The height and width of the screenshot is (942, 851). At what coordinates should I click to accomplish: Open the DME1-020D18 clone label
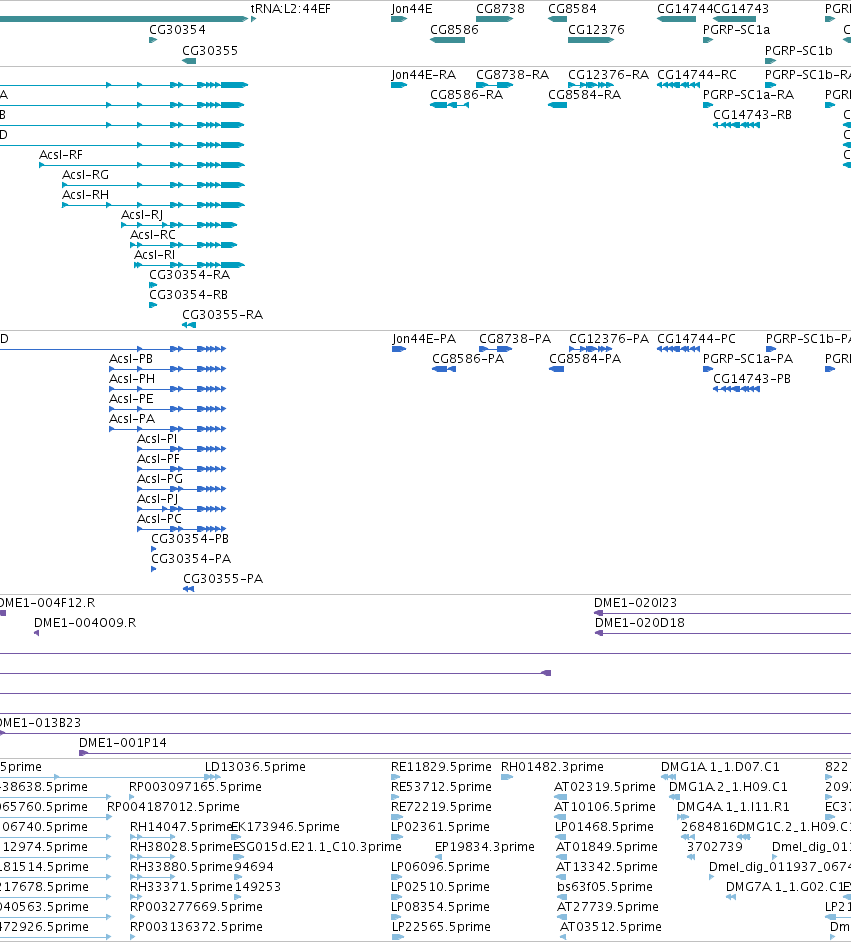coord(640,622)
